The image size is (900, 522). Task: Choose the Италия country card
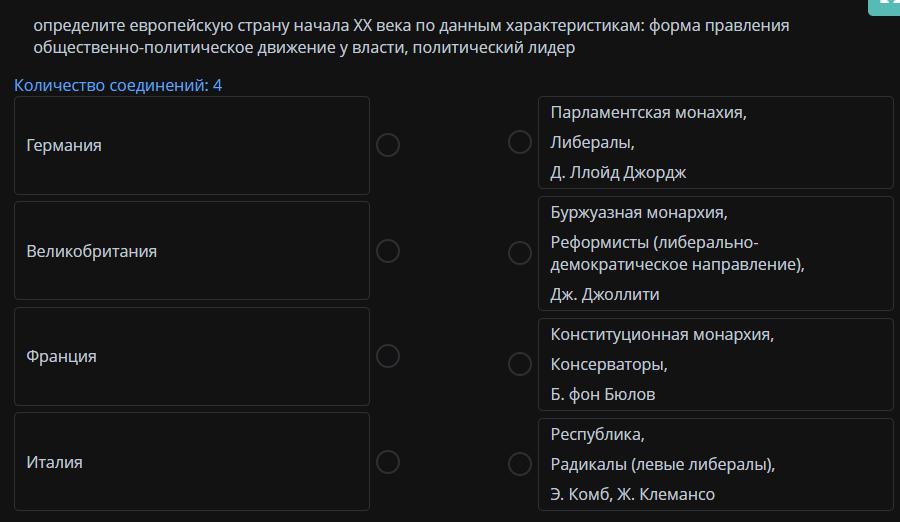[x=191, y=462]
